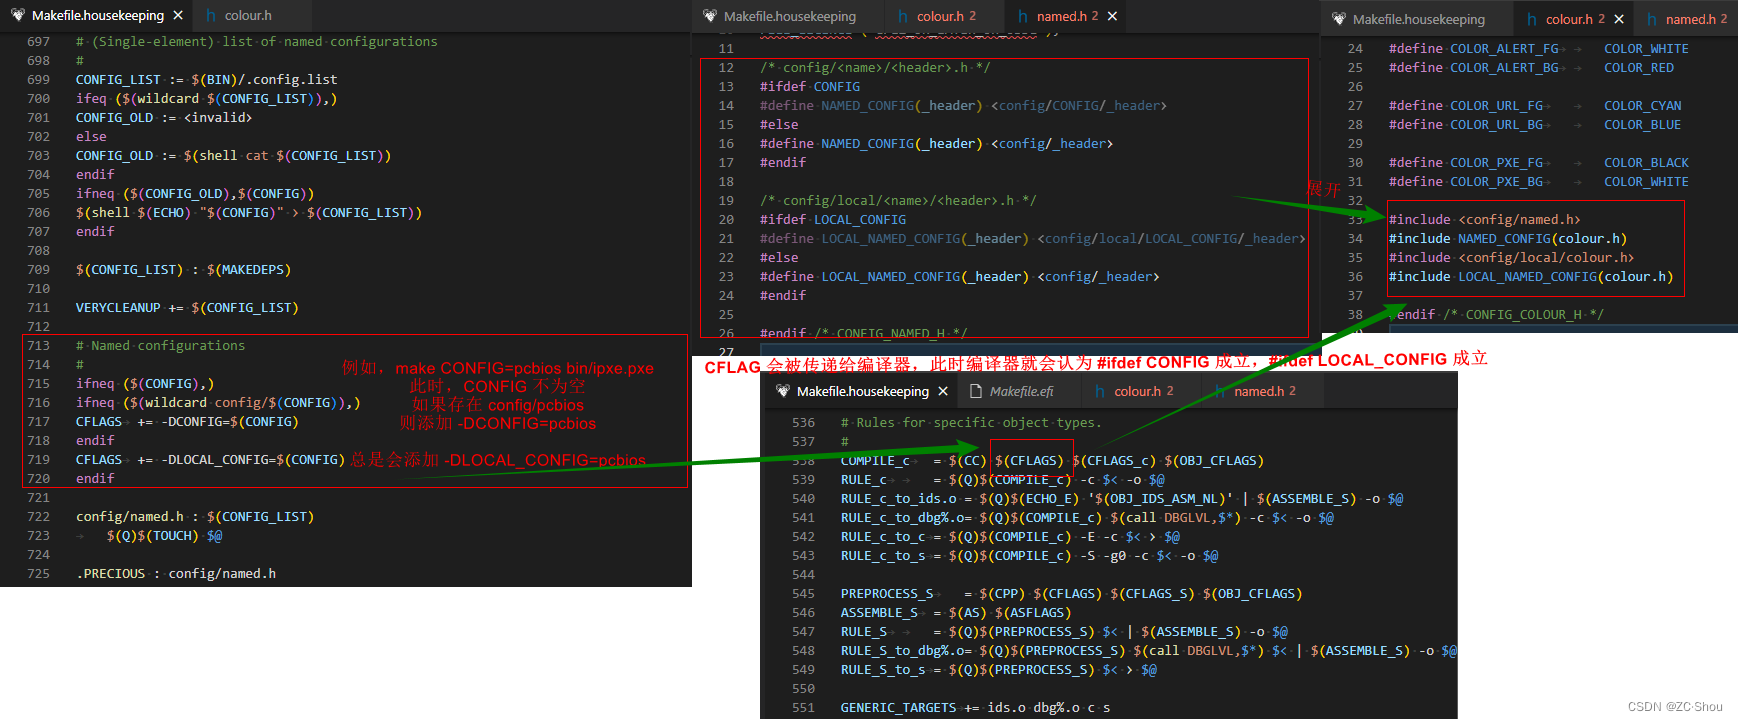Close the Makefile.housekeeping tab in the bottom pane
Screen dimensions: 1738x721
click(942, 391)
